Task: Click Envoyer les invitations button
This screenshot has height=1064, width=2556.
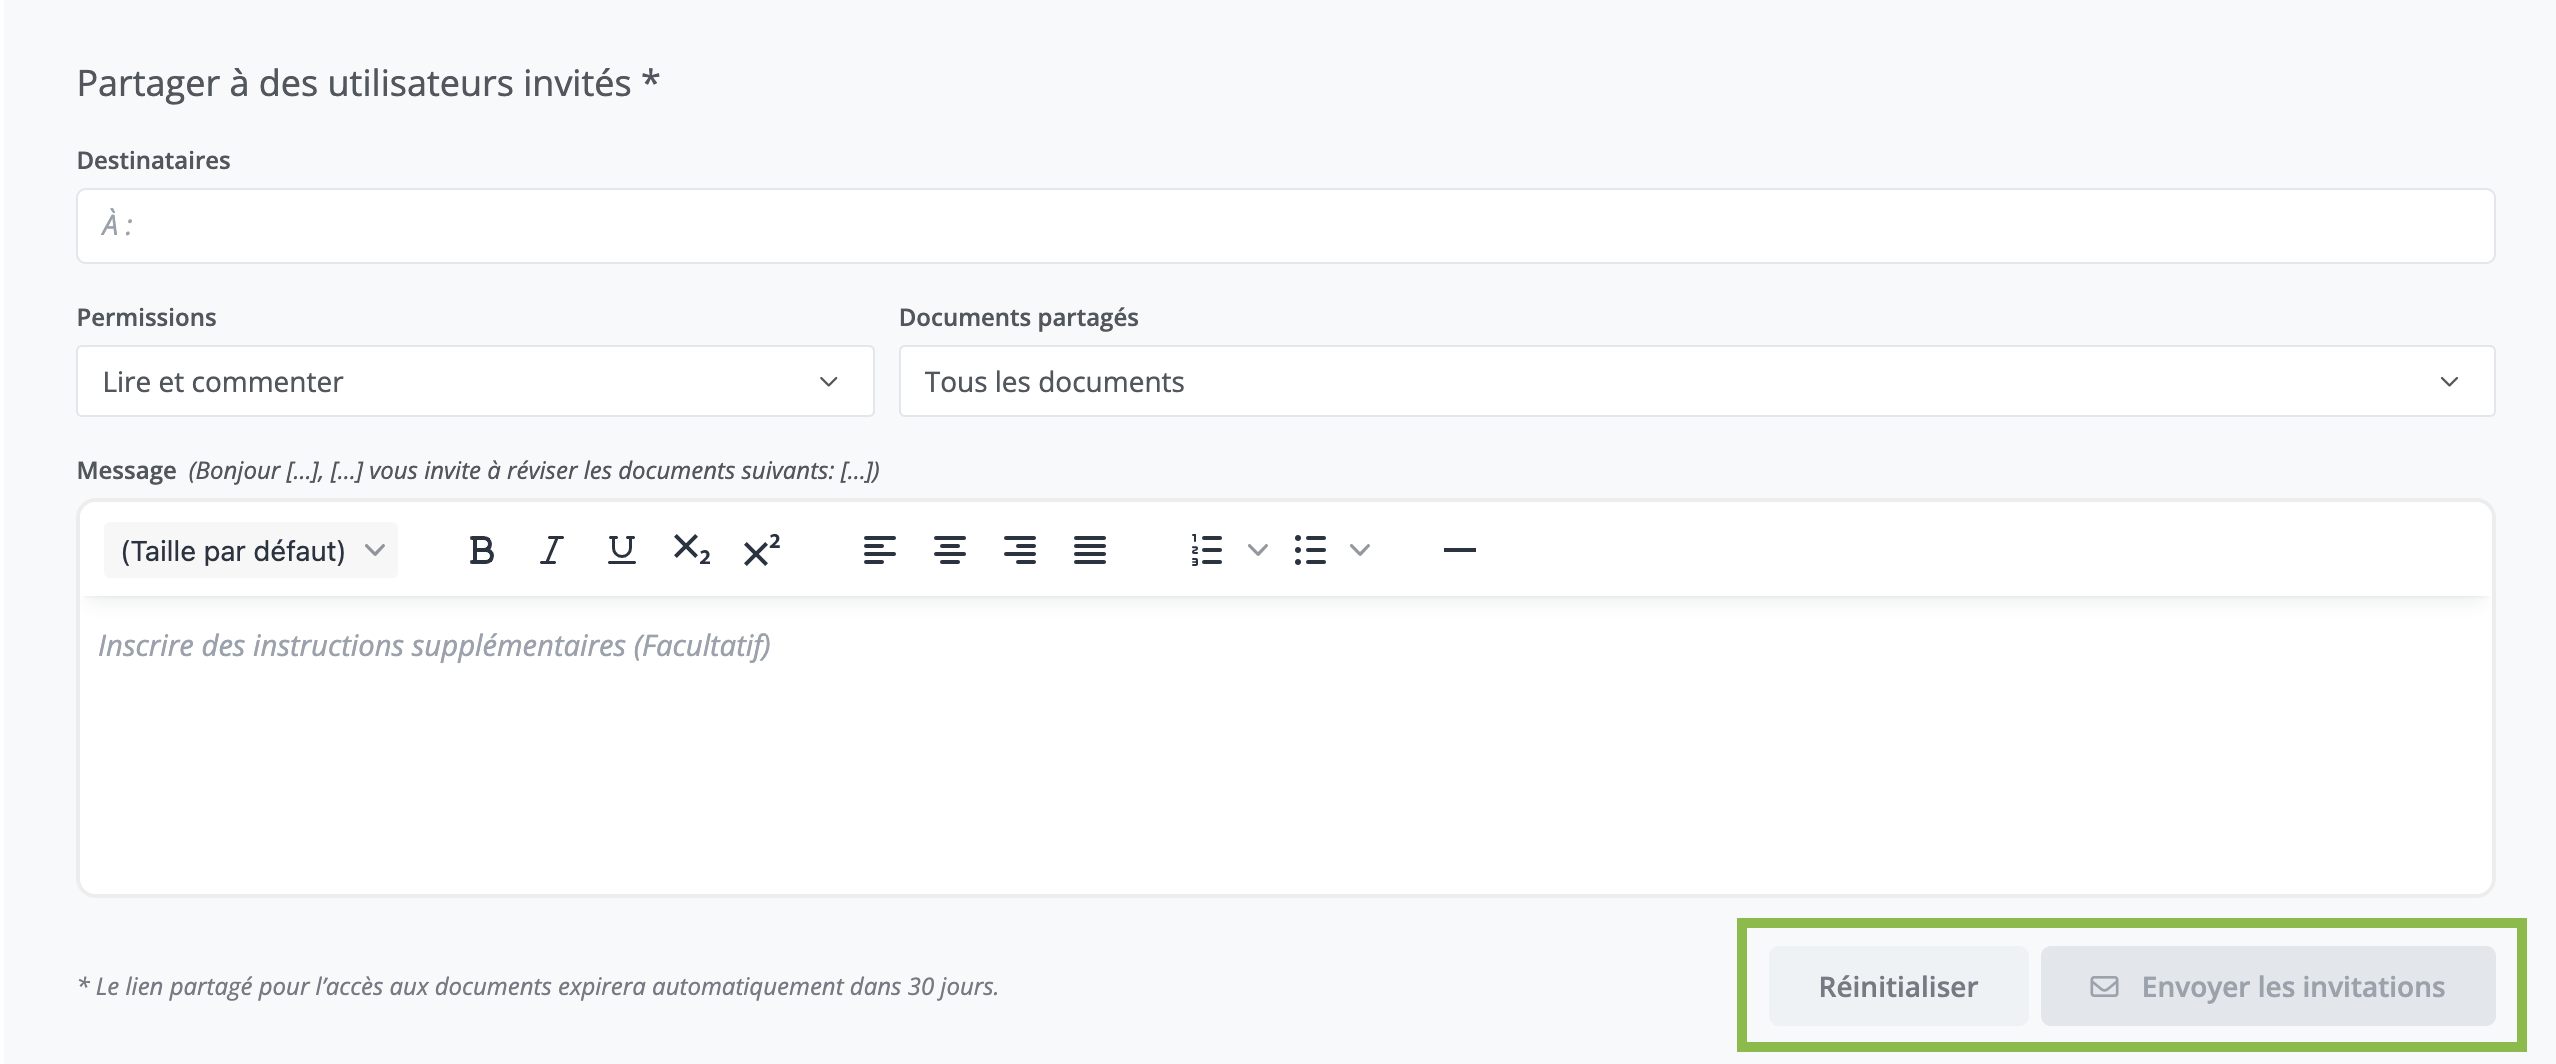Action: 2267,987
